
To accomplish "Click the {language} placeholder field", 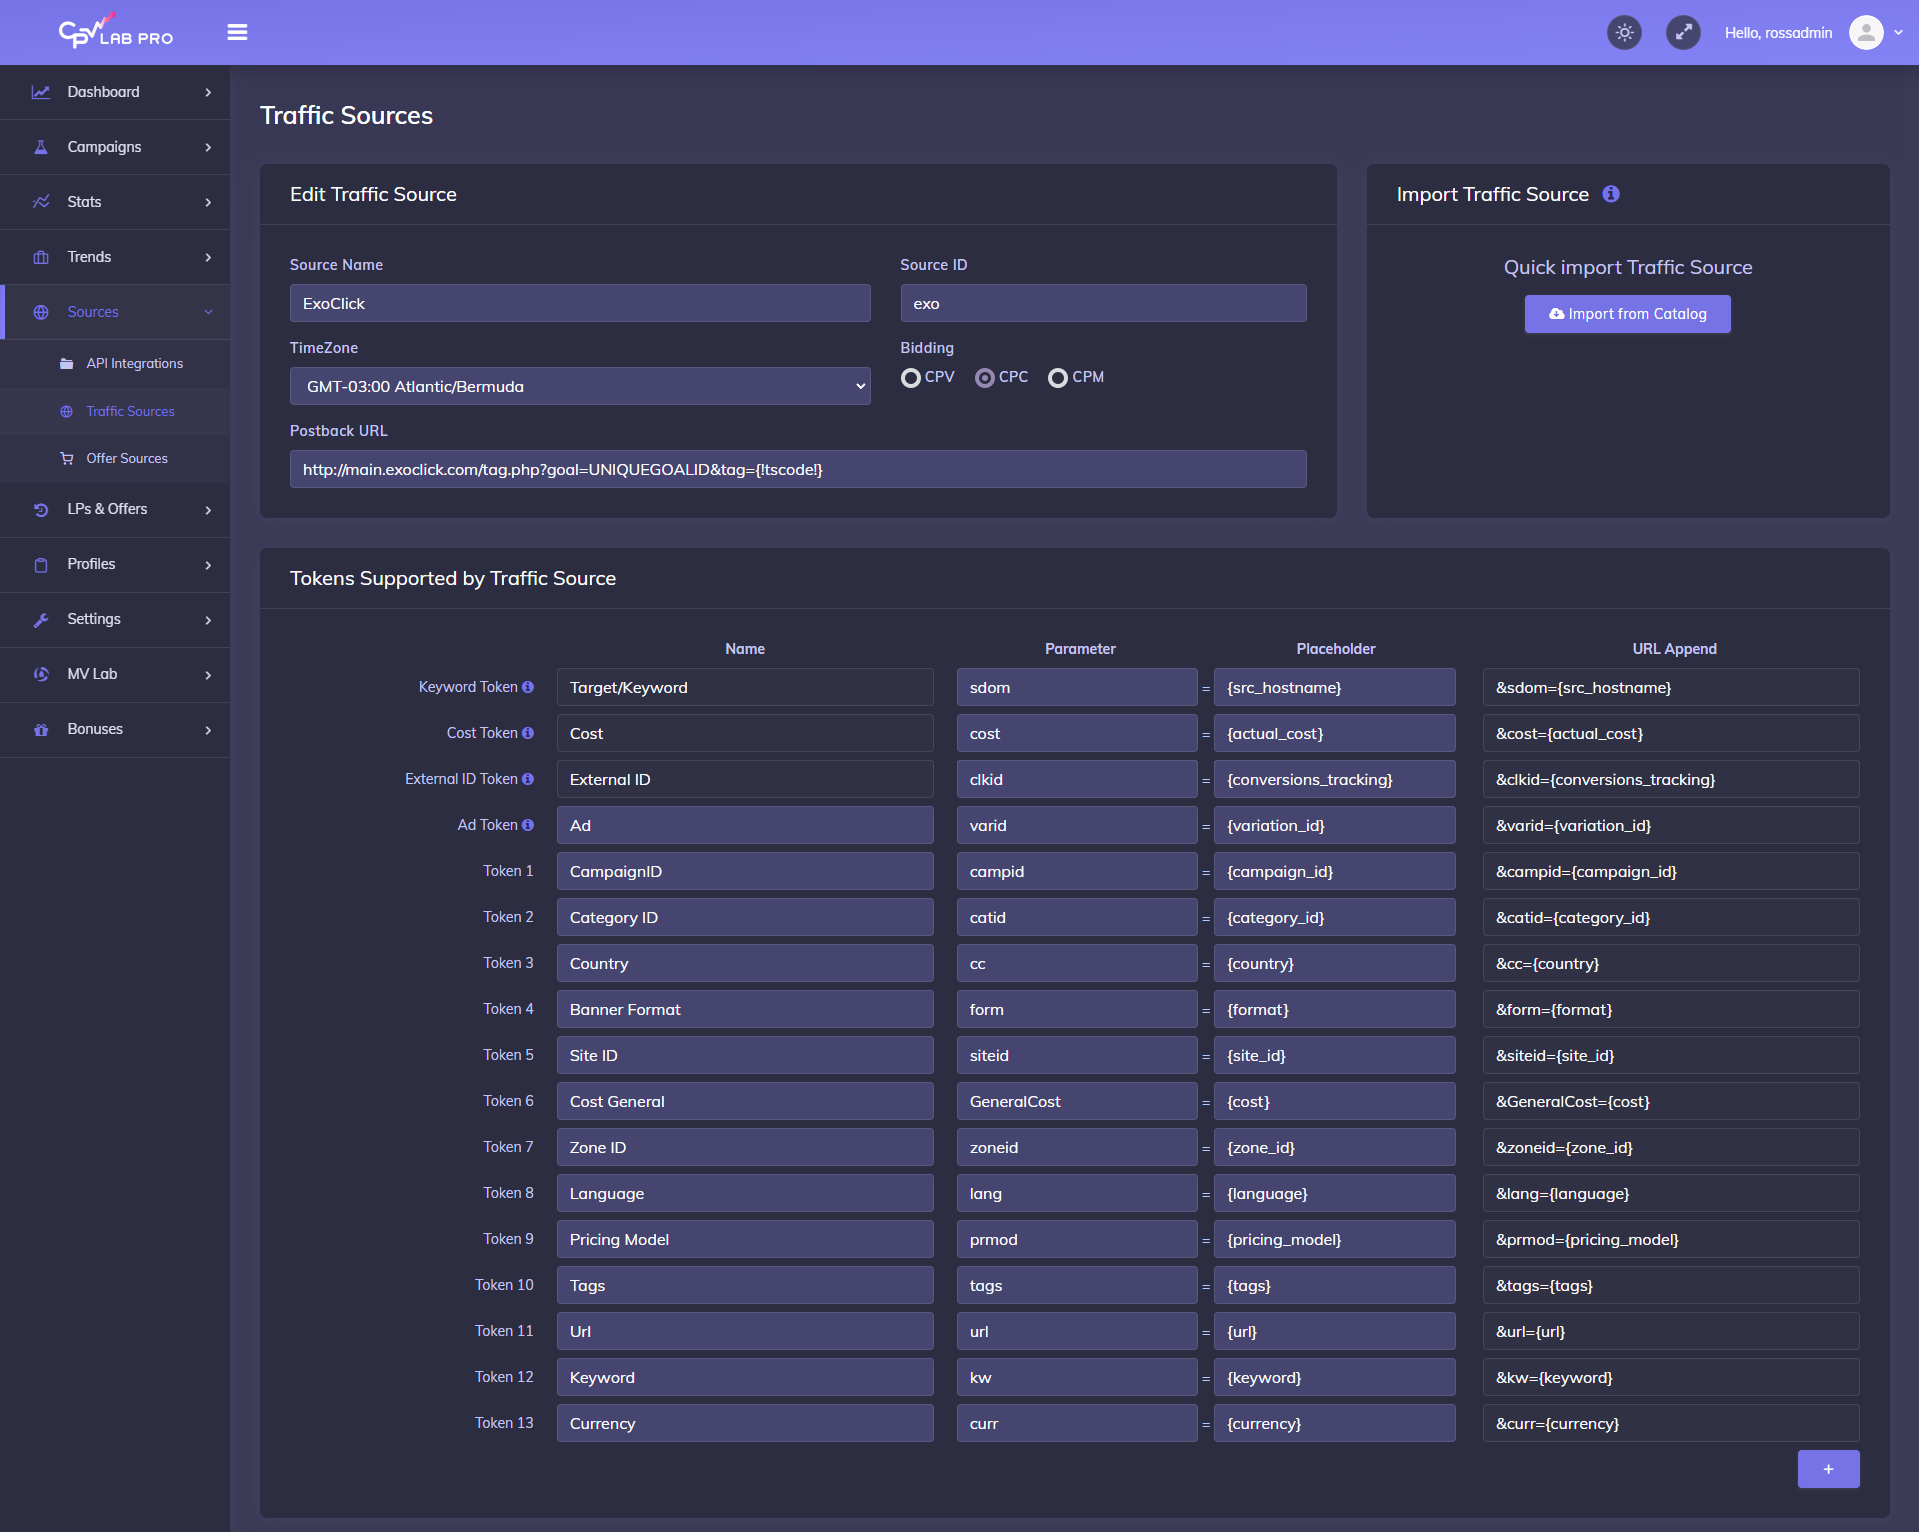I will click(x=1334, y=1193).
